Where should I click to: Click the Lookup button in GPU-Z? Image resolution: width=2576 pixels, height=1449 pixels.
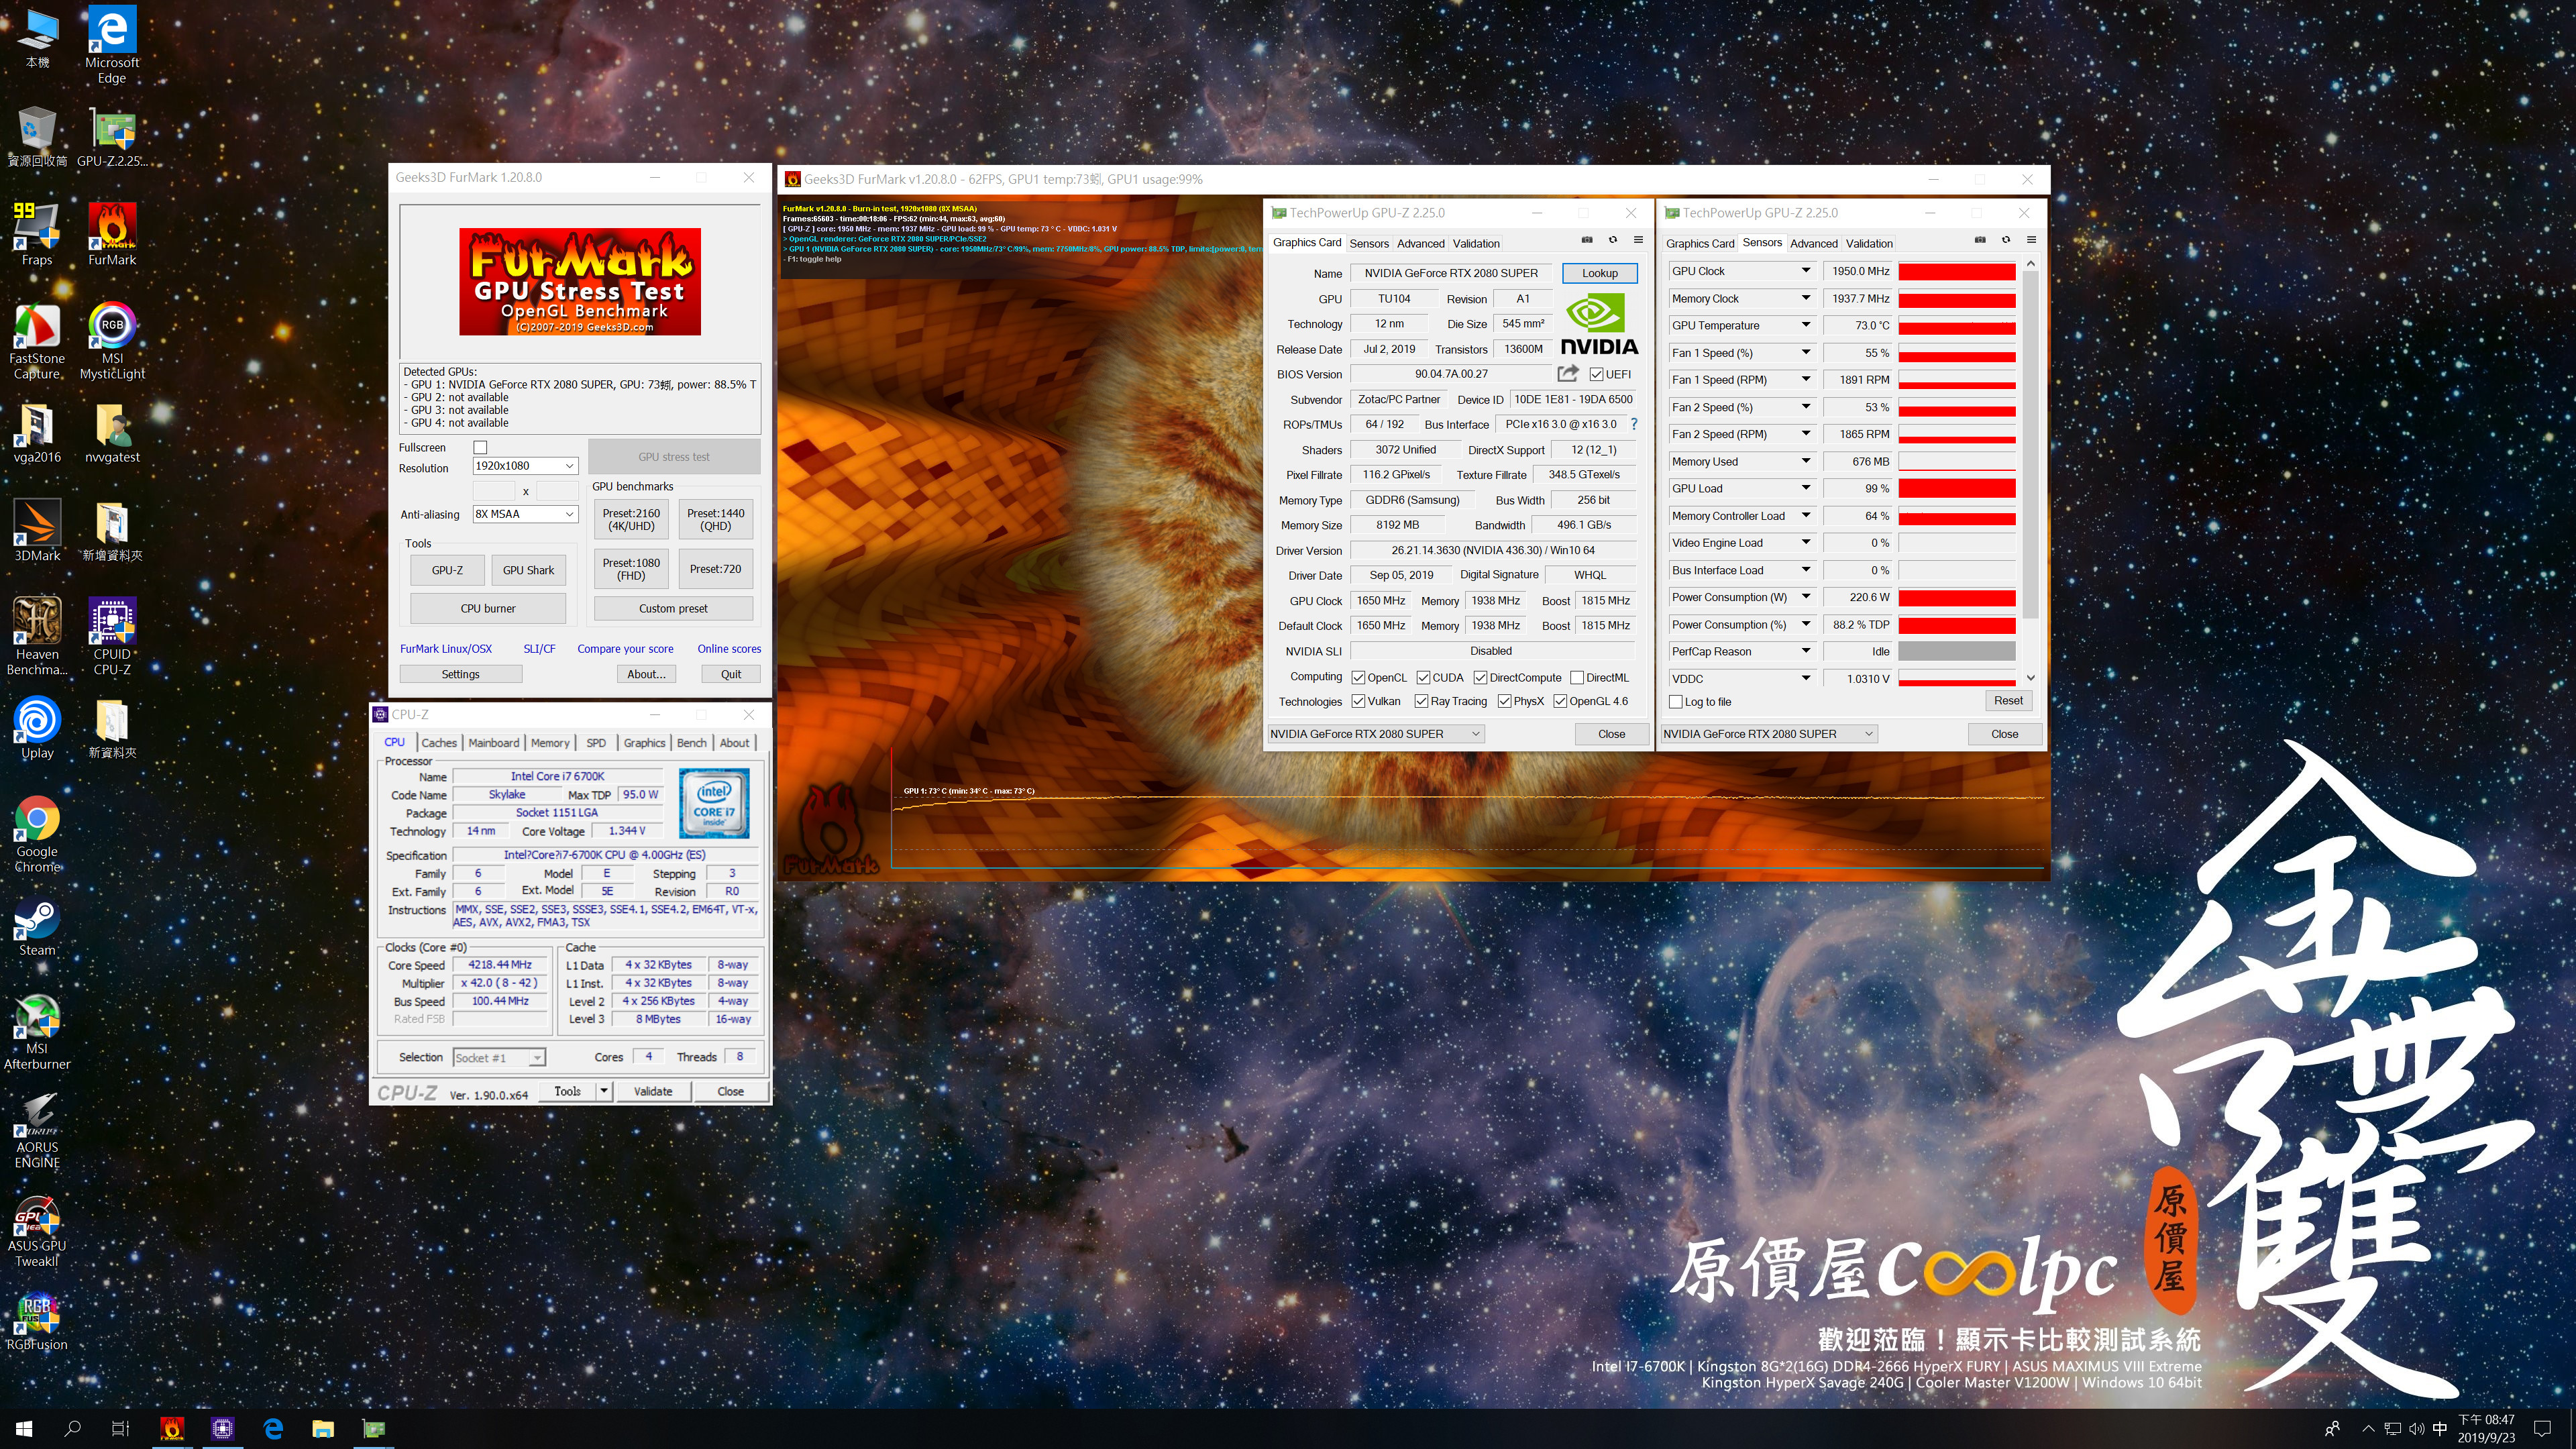[1599, 273]
